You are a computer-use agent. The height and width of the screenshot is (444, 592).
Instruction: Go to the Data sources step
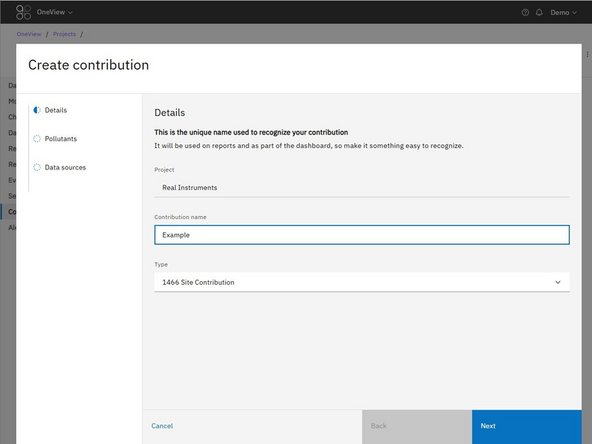tap(65, 167)
